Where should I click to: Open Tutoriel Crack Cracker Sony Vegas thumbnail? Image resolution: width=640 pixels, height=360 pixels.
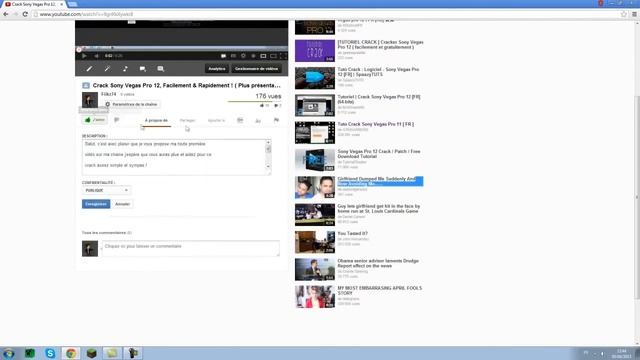coord(315,51)
